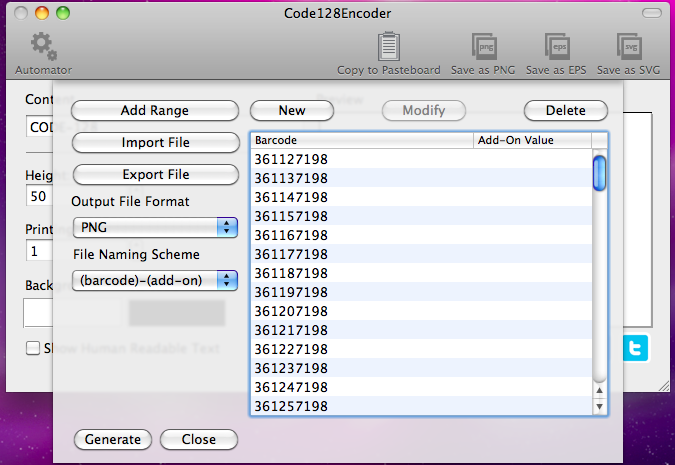Open the Output File Format dropdown
Image resolution: width=675 pixels, height=465 pixels.
[x=155, y=227]
